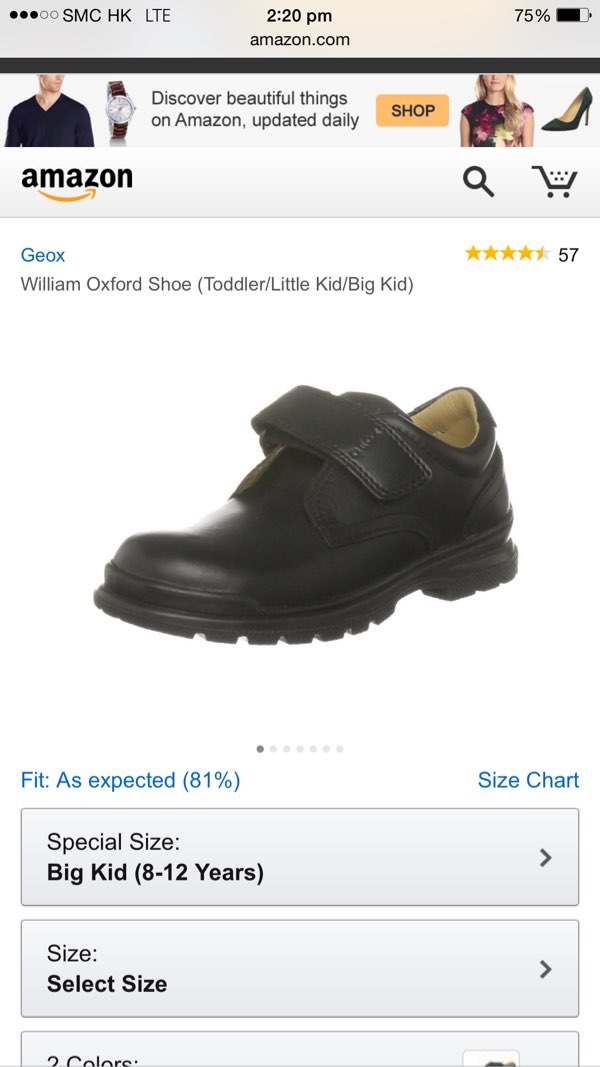Open the Size Chart link
This screenshot has width=600, height=1067.
pyautogui.click(x=528, y=780)
